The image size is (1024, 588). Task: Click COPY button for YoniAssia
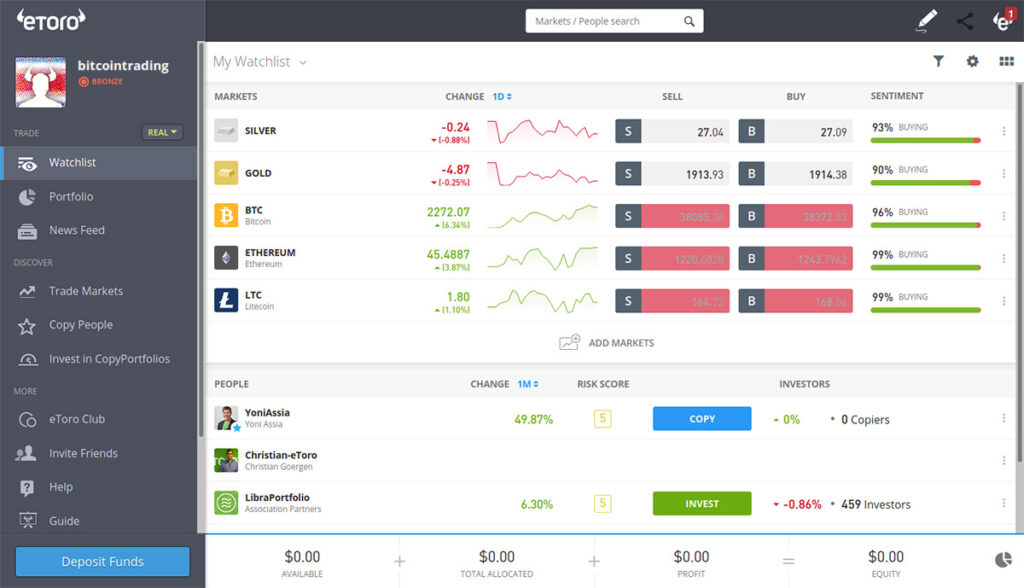tap(702, 419)
